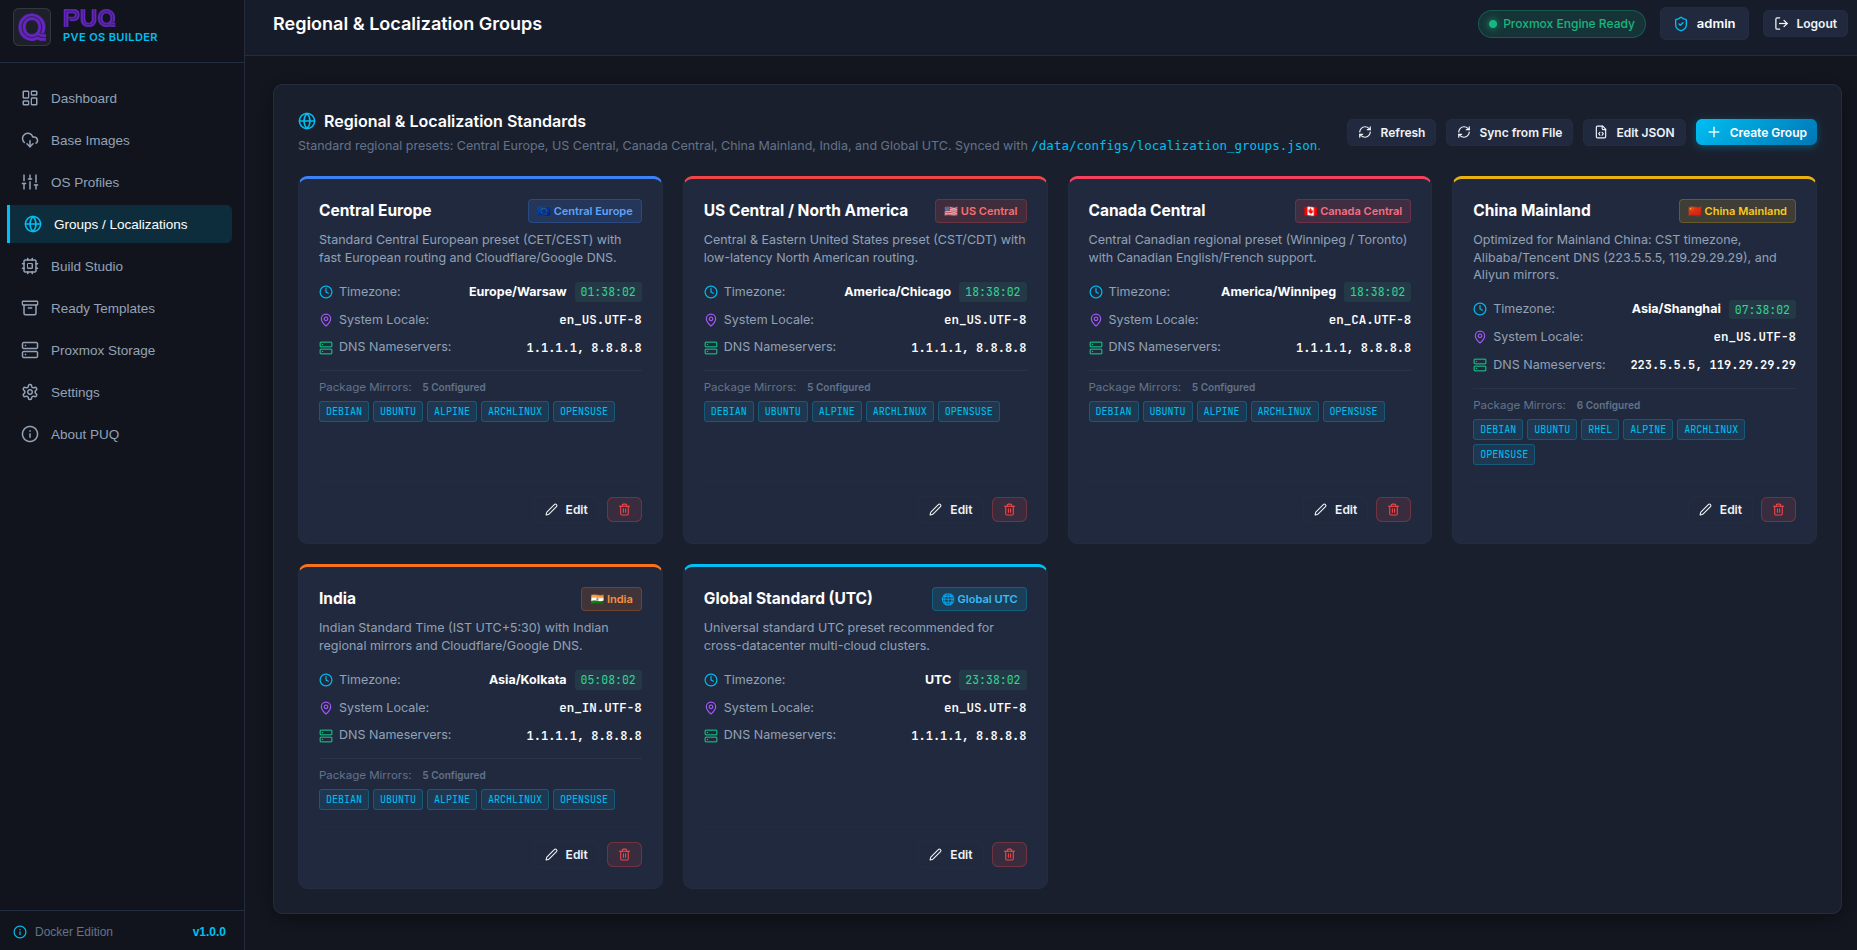Image resolution: width=1857 pixels, height=950 pixels.
Task: Delete the US Central / North America group
Action: 1009,510
